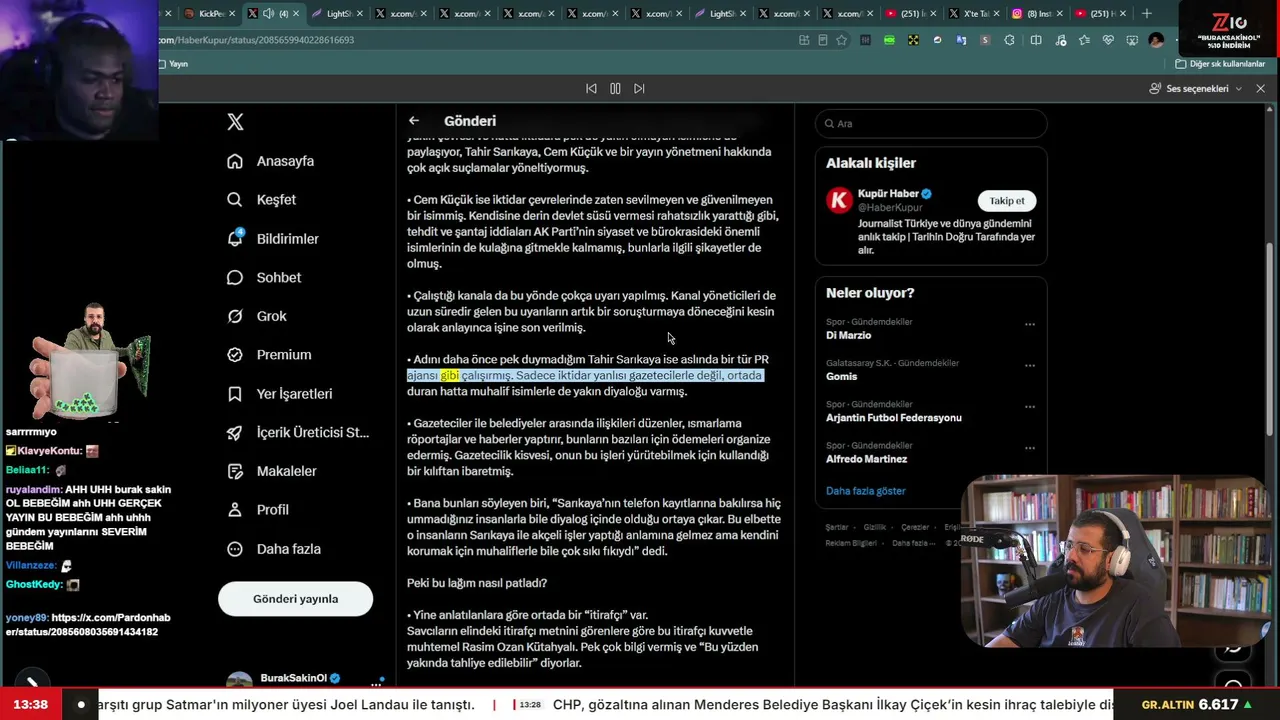Open İçerik Üreticisi rocket icon
The width and height of the screenshot is (1280, 720).
click(235, 432)
